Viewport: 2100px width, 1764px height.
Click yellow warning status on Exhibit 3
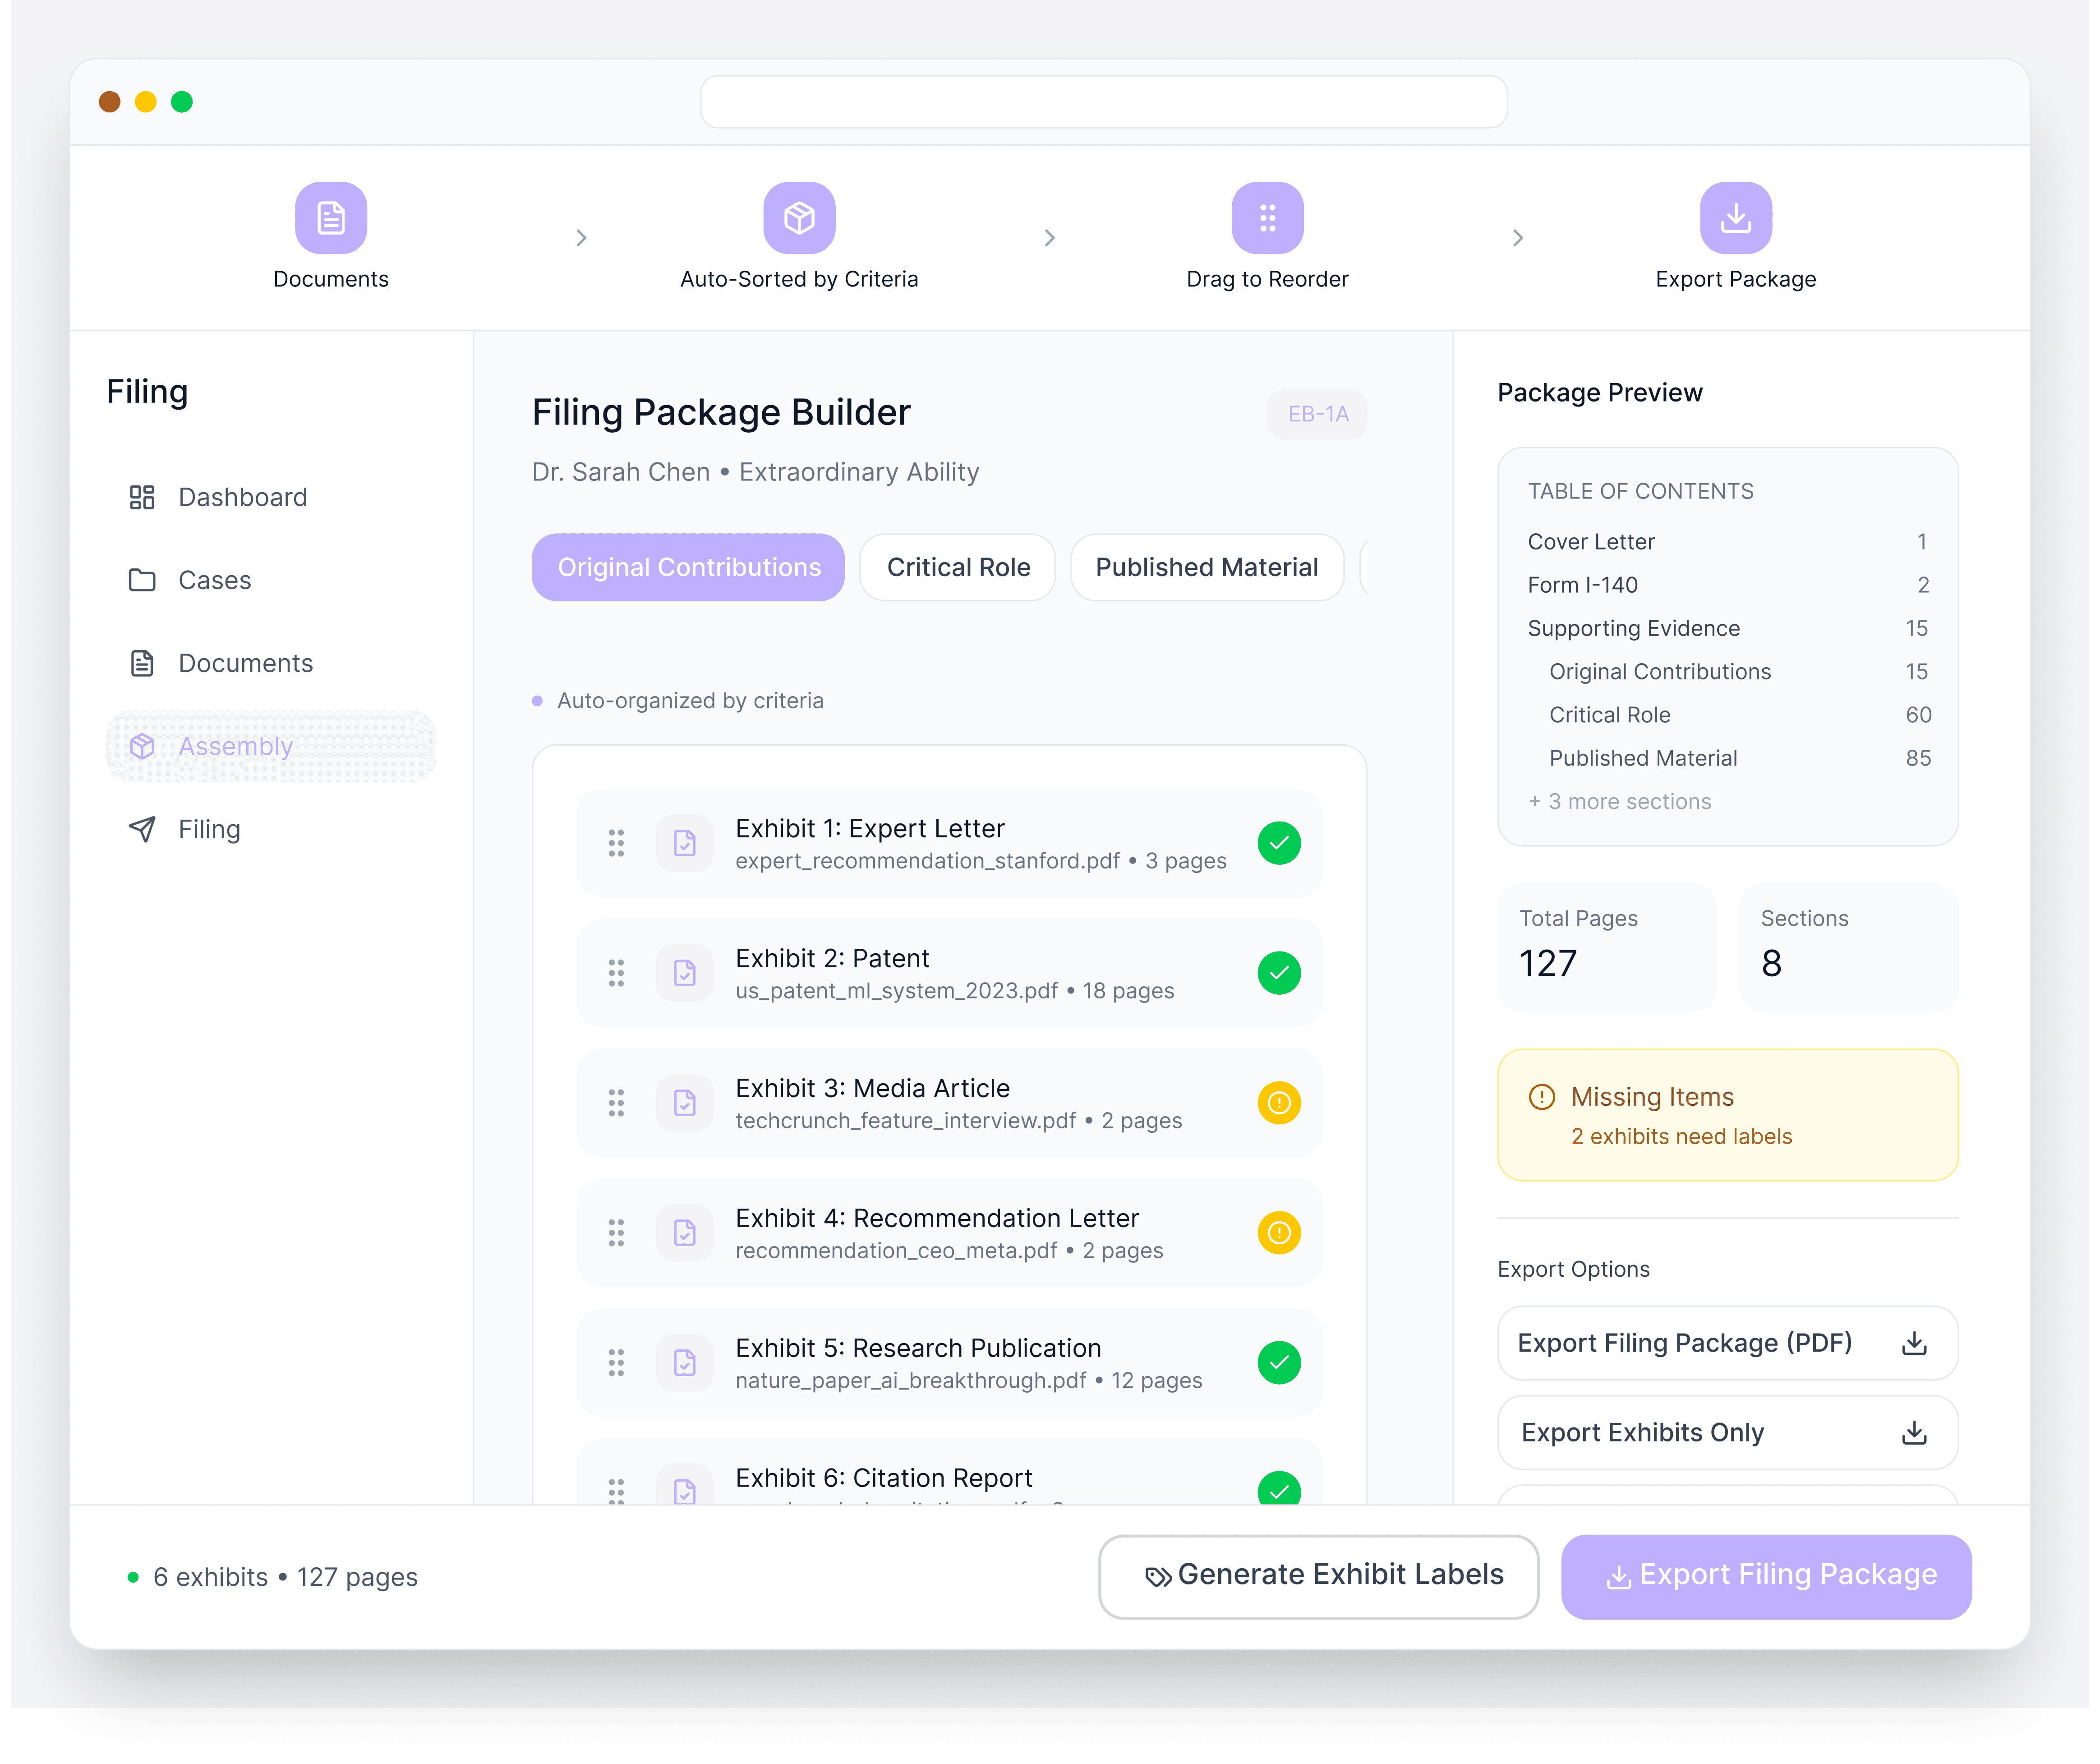click(x=1279, y=1103)
